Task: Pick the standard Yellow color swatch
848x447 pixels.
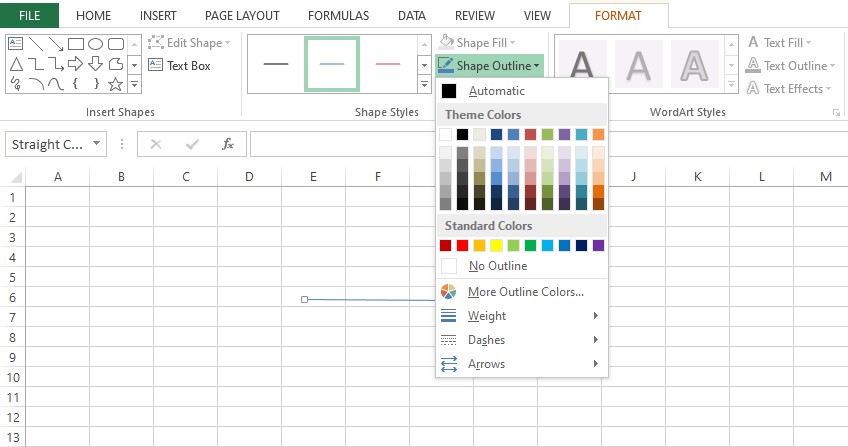Action: coord(496,245)
